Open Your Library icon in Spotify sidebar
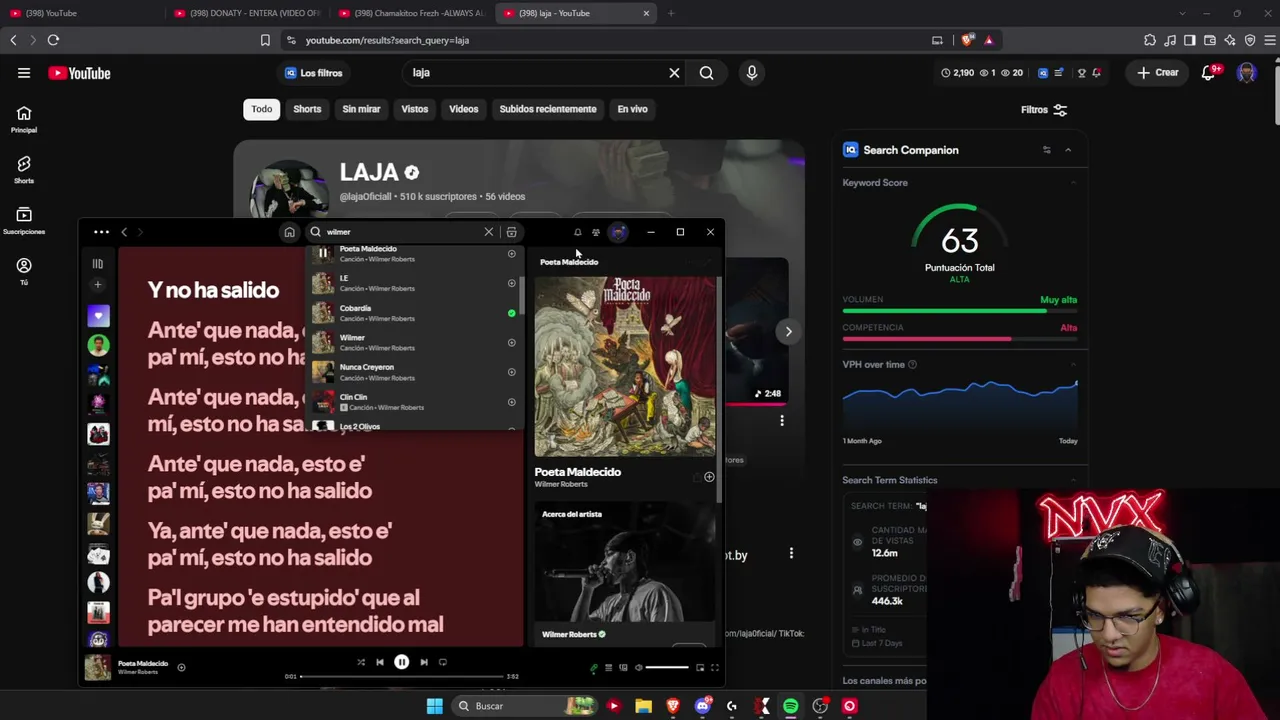 97,264
